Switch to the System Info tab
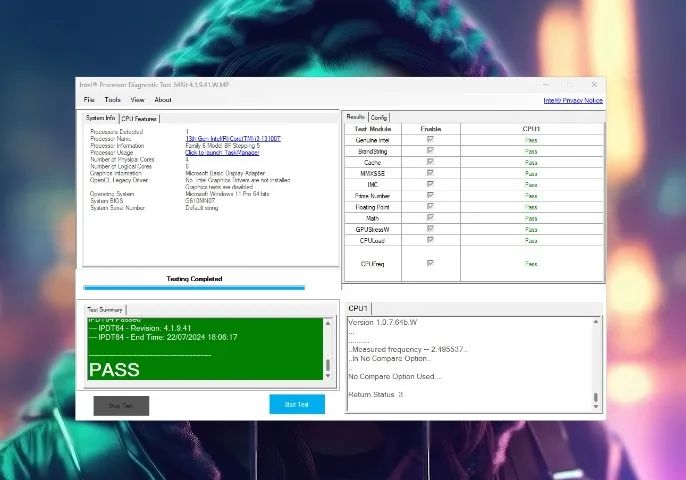This screenshot has height=480, width=686. coord(101,118)
